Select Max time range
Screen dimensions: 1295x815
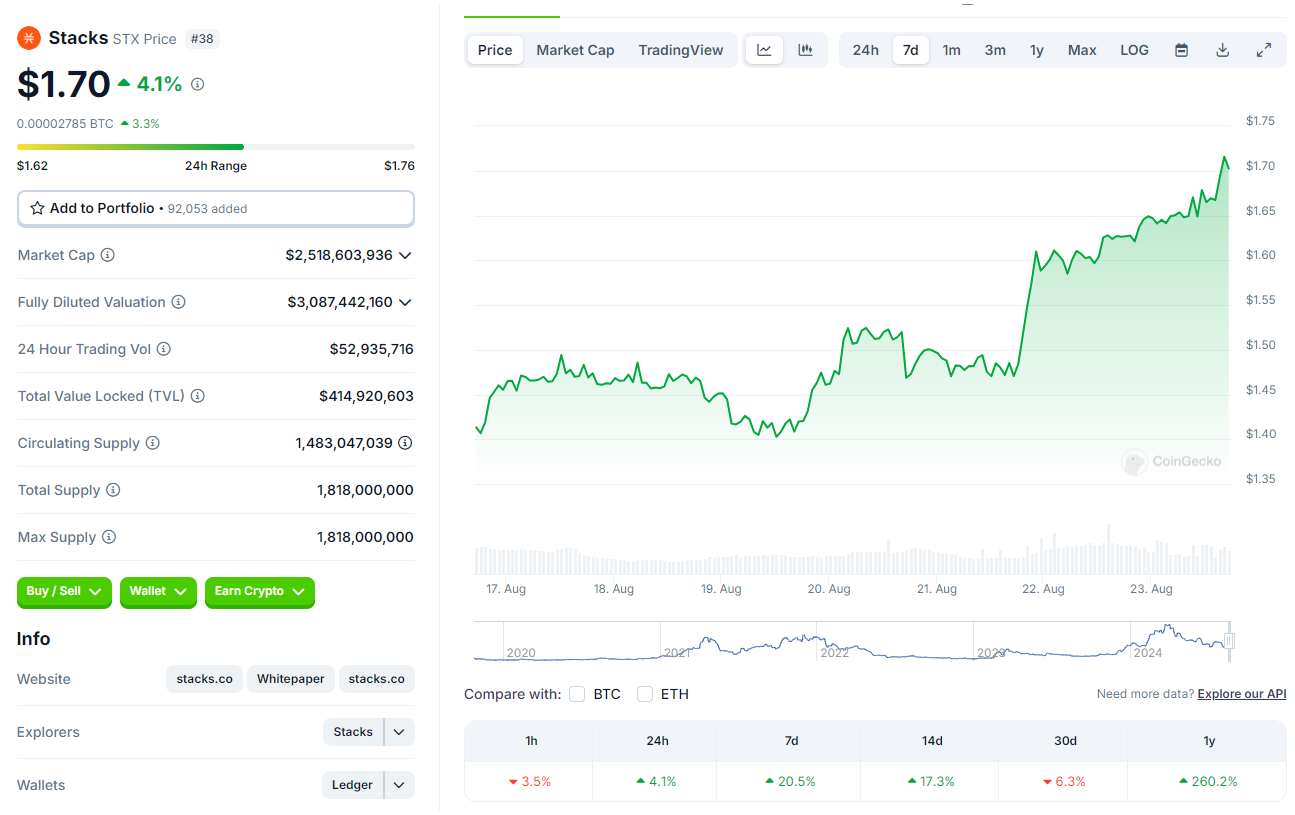1082,50
